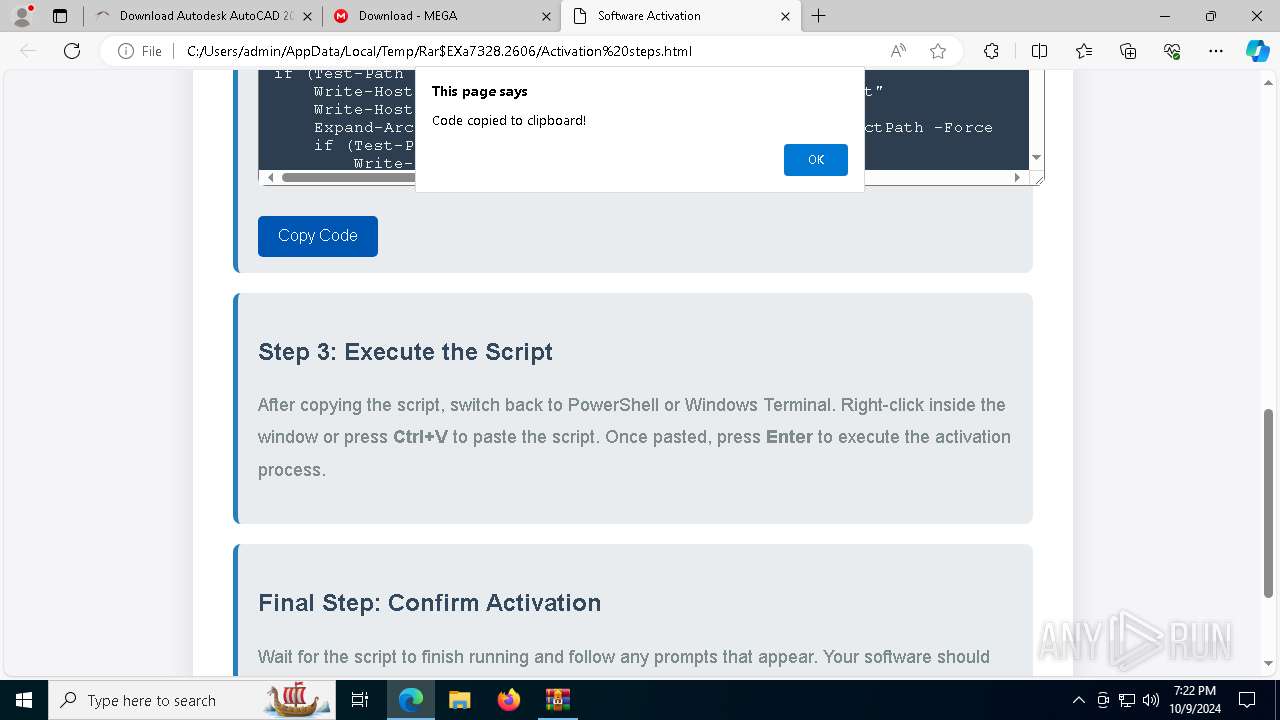Open File Explorer from taskbar
This screenshot has height=720, width=1280.
[459, 700]
